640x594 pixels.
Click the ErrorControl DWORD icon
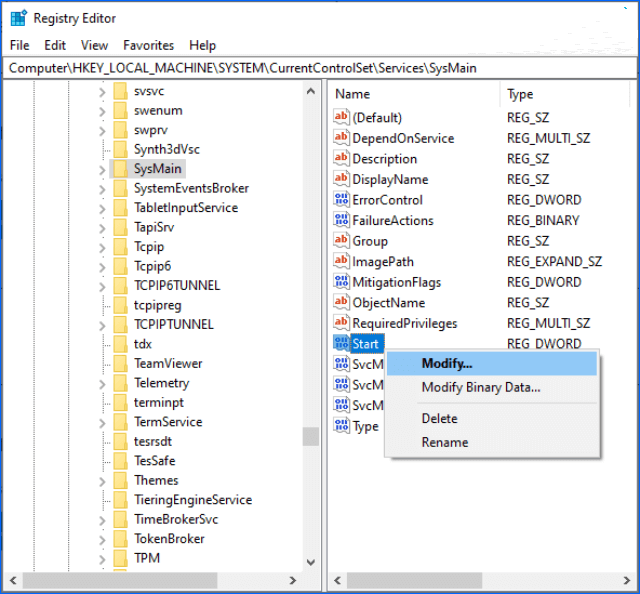click(341, 200)
